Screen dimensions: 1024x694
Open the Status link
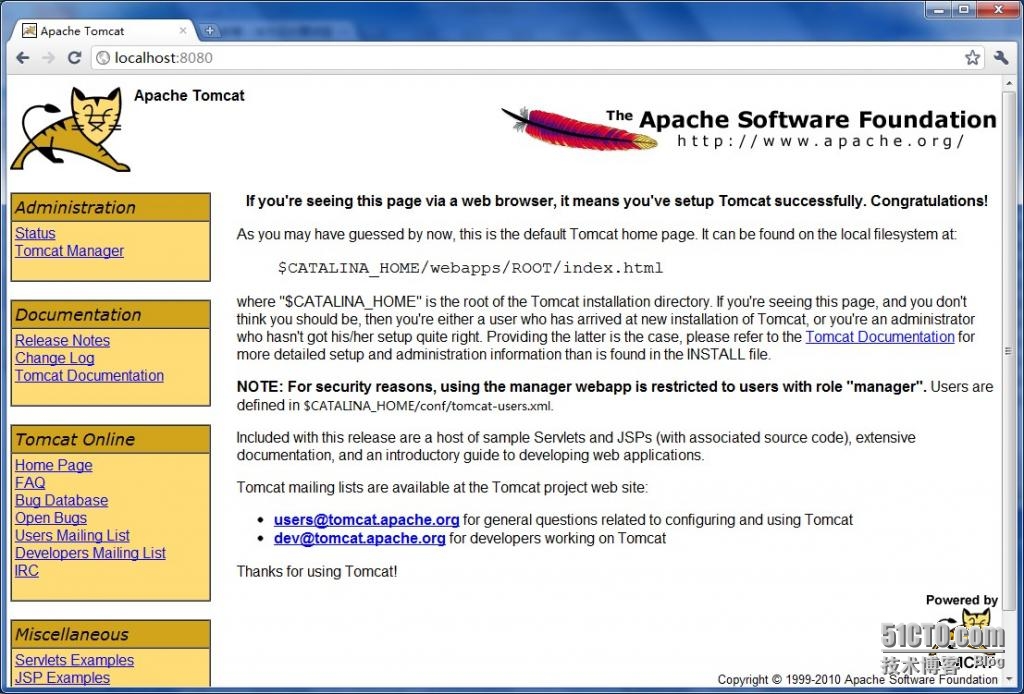click(35, 233)
